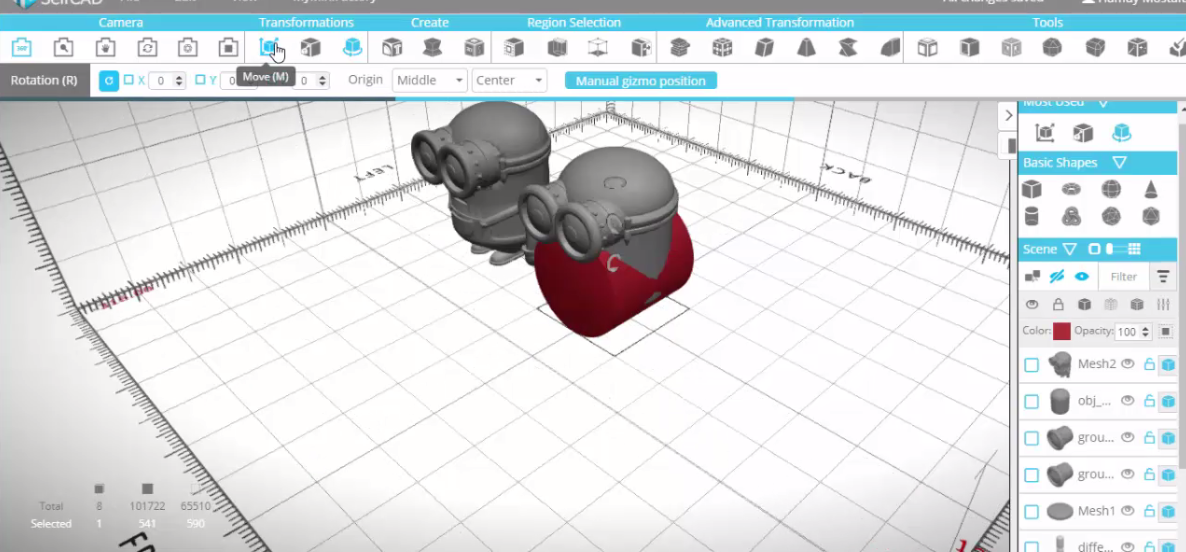
Task: Open the scene sort lines icon beside Filter
Action: (1163, 277)
